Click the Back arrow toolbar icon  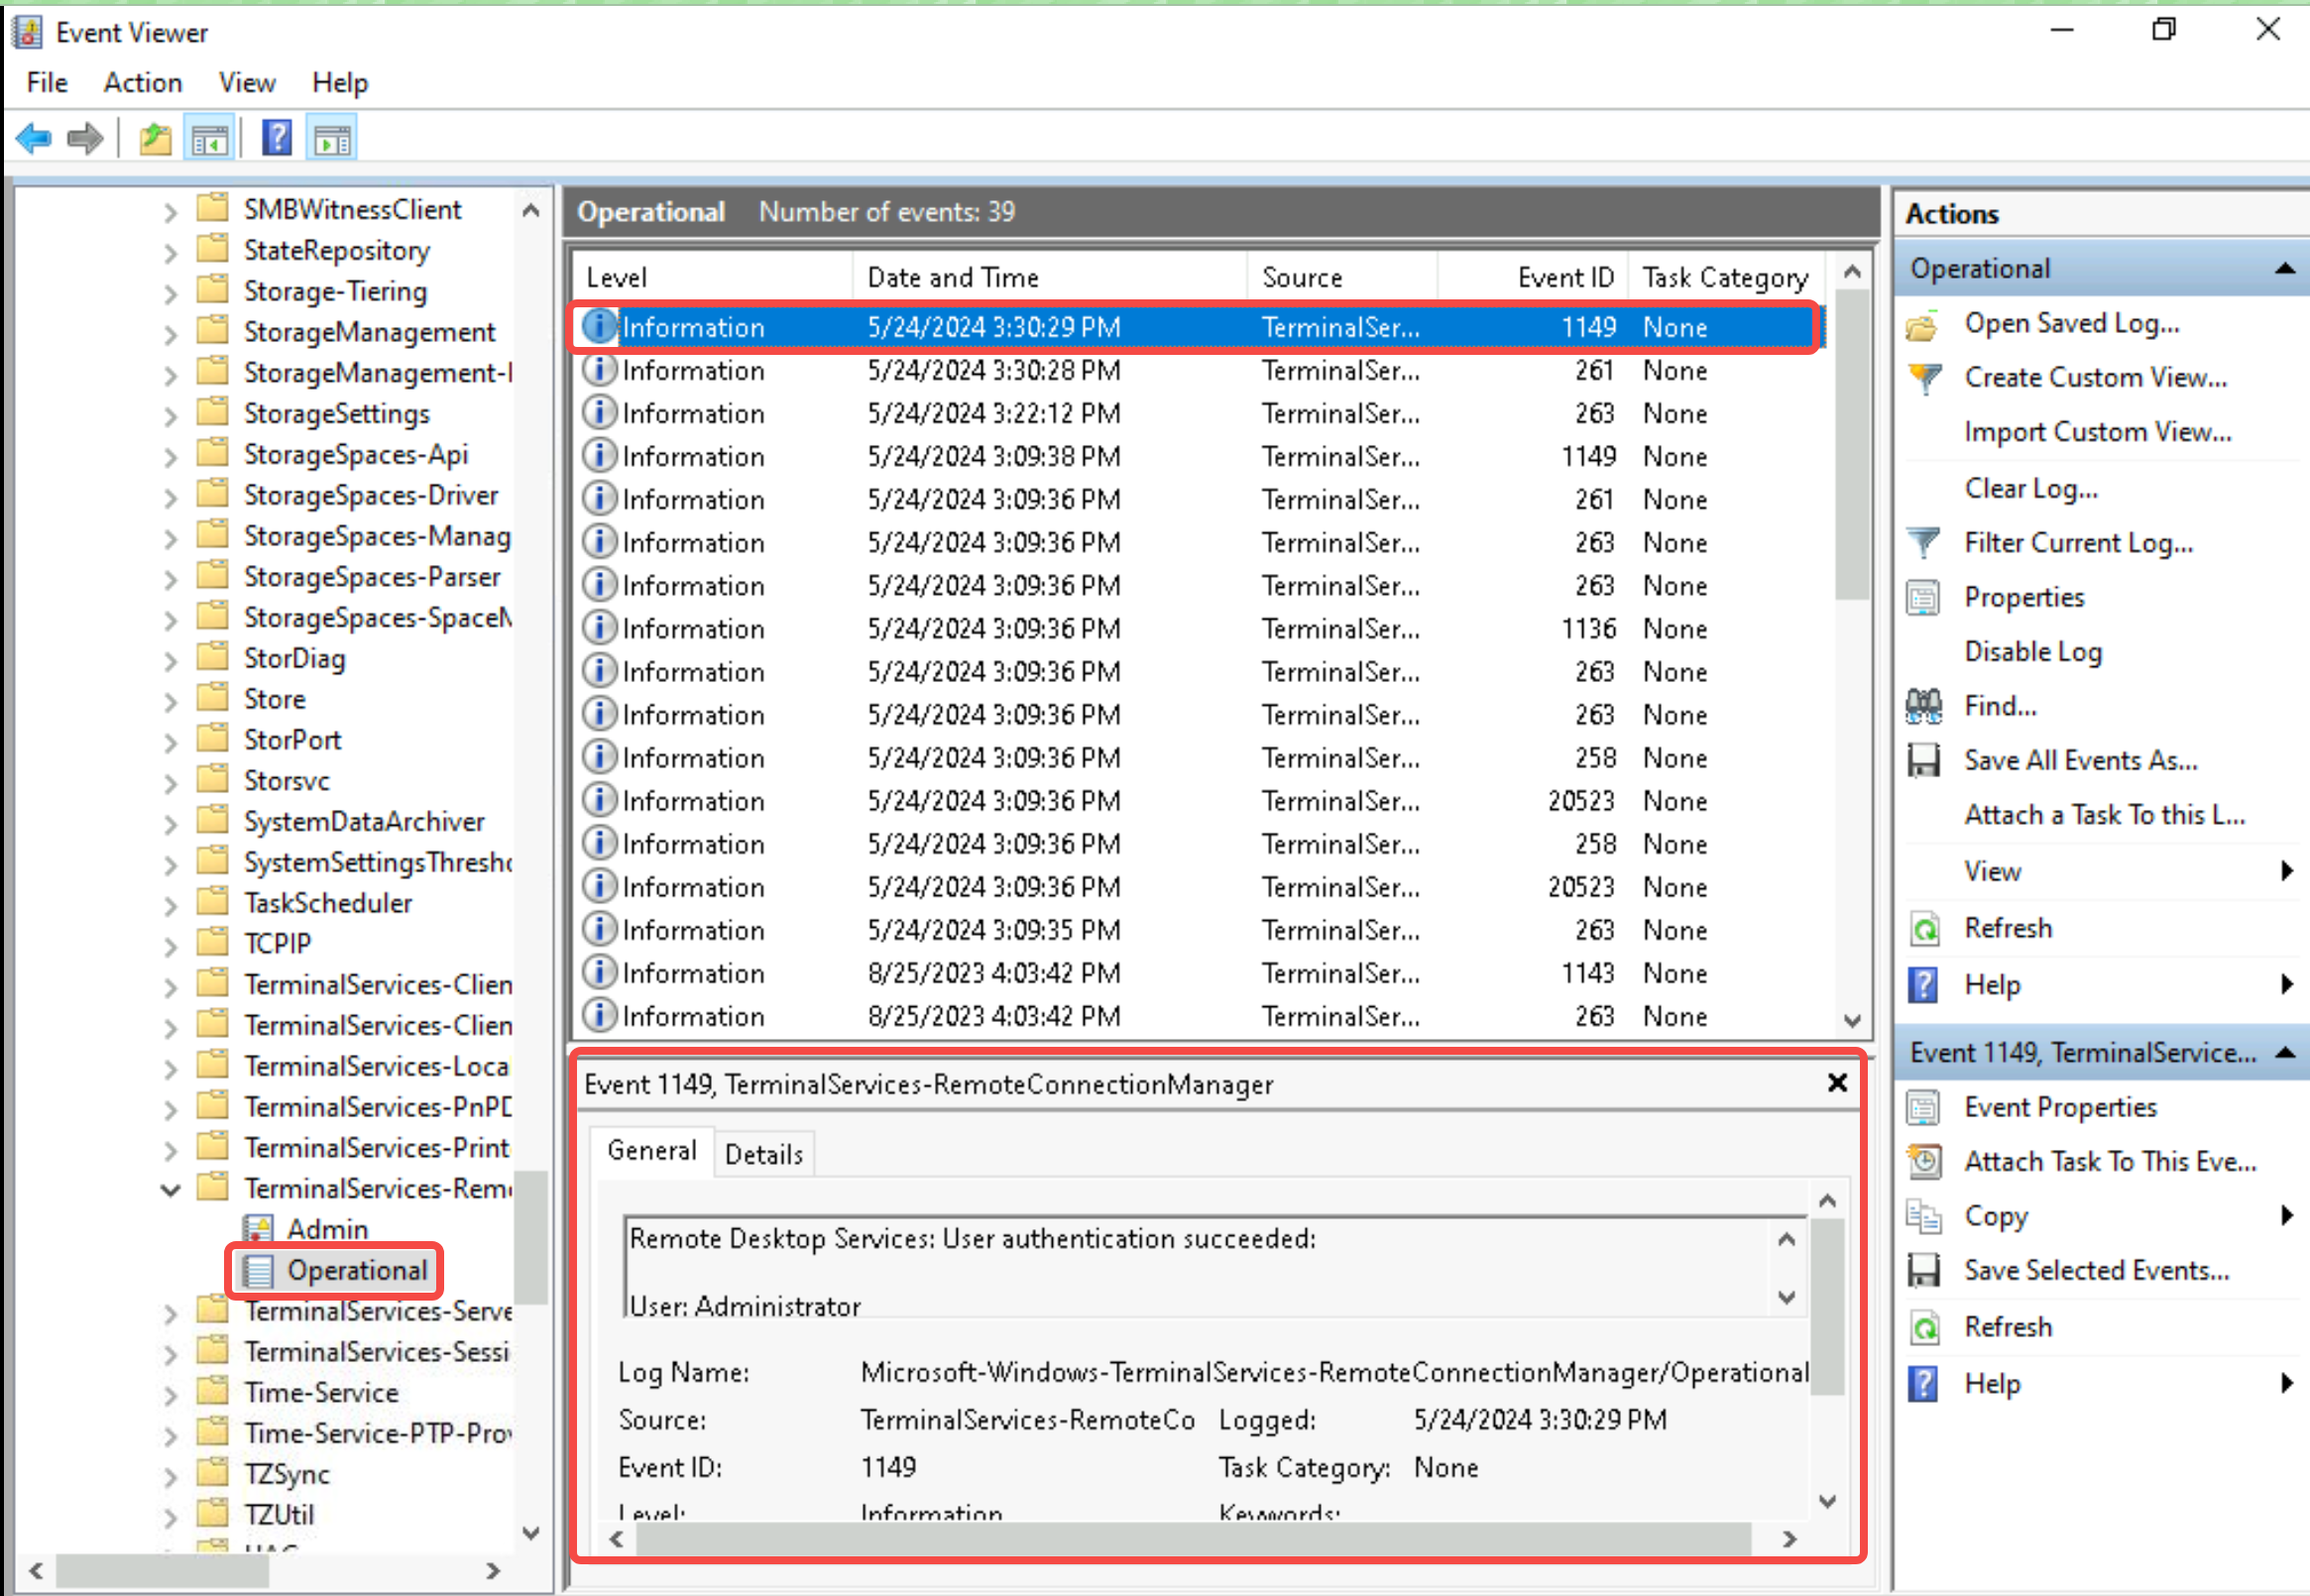(34, 138)
